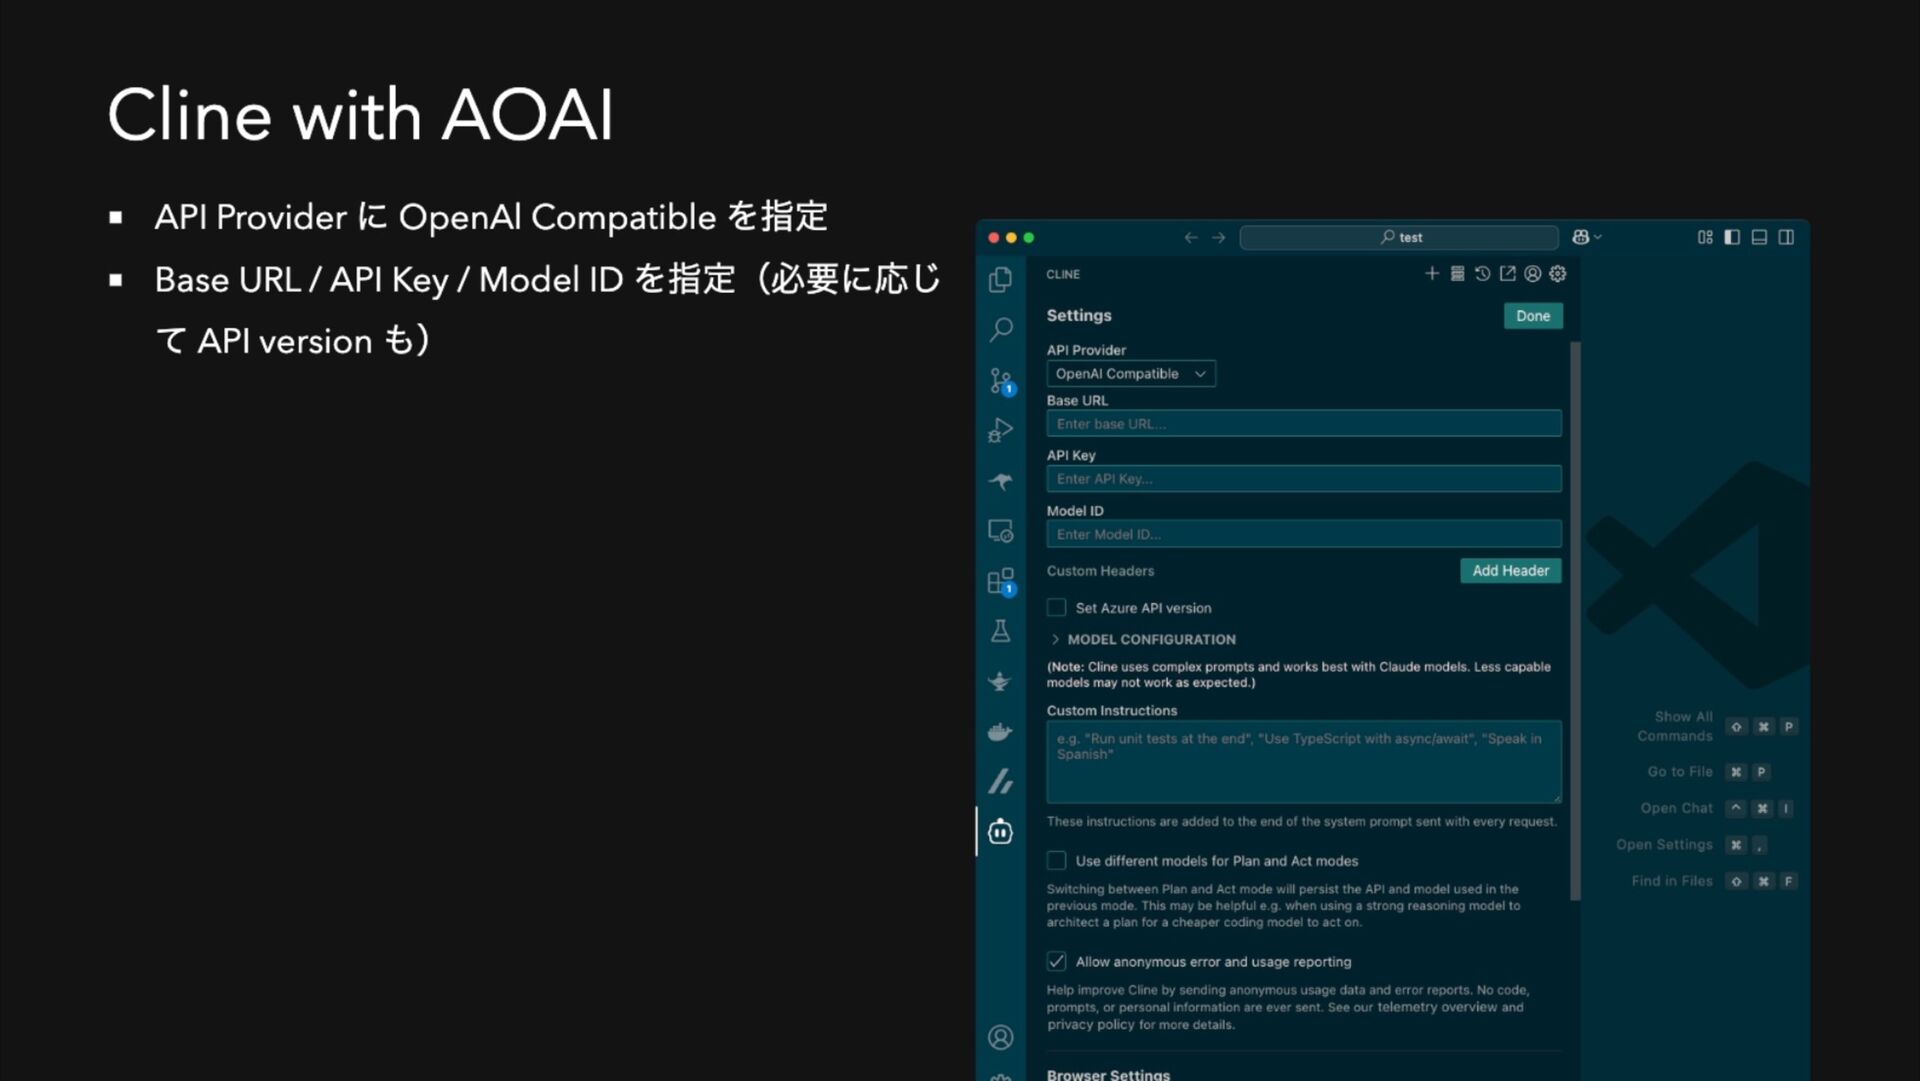Enable the Set Azure API version checkbox

[1056, 608]
